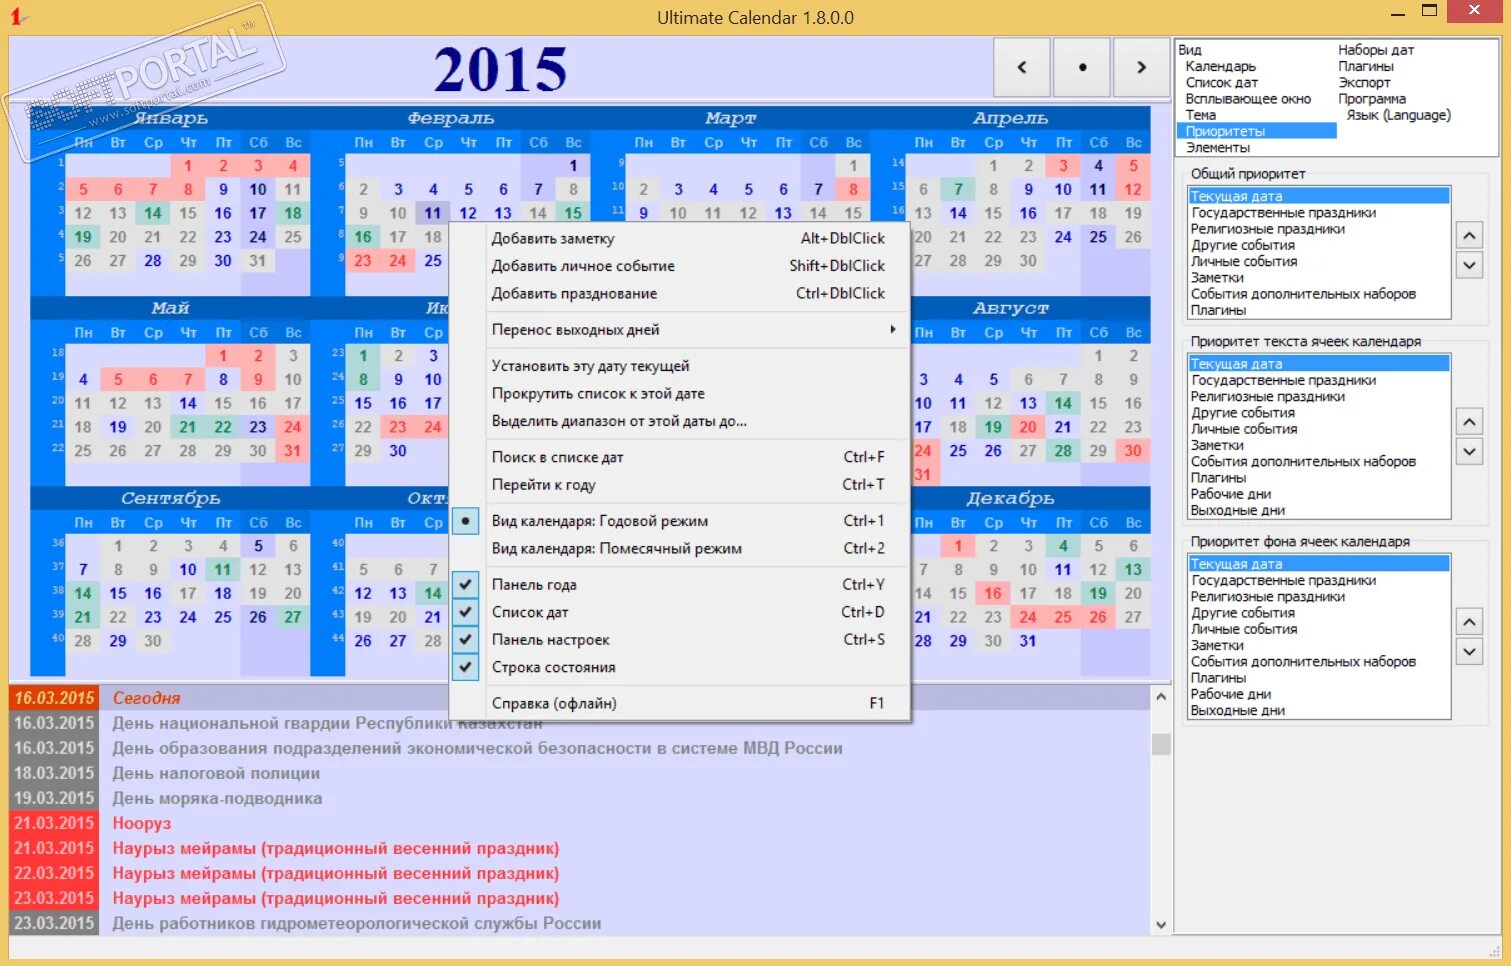Viewport: 1511px width, 966px height.
Task: Click the Декабрь month header
Action: point(1010,498)
